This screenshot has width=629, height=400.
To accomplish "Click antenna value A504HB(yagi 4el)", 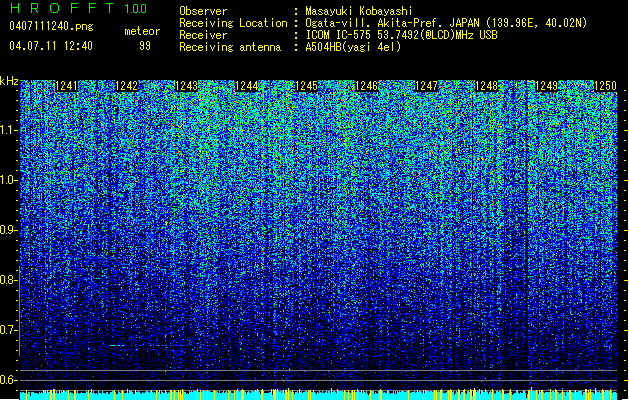I will [353, 47].
